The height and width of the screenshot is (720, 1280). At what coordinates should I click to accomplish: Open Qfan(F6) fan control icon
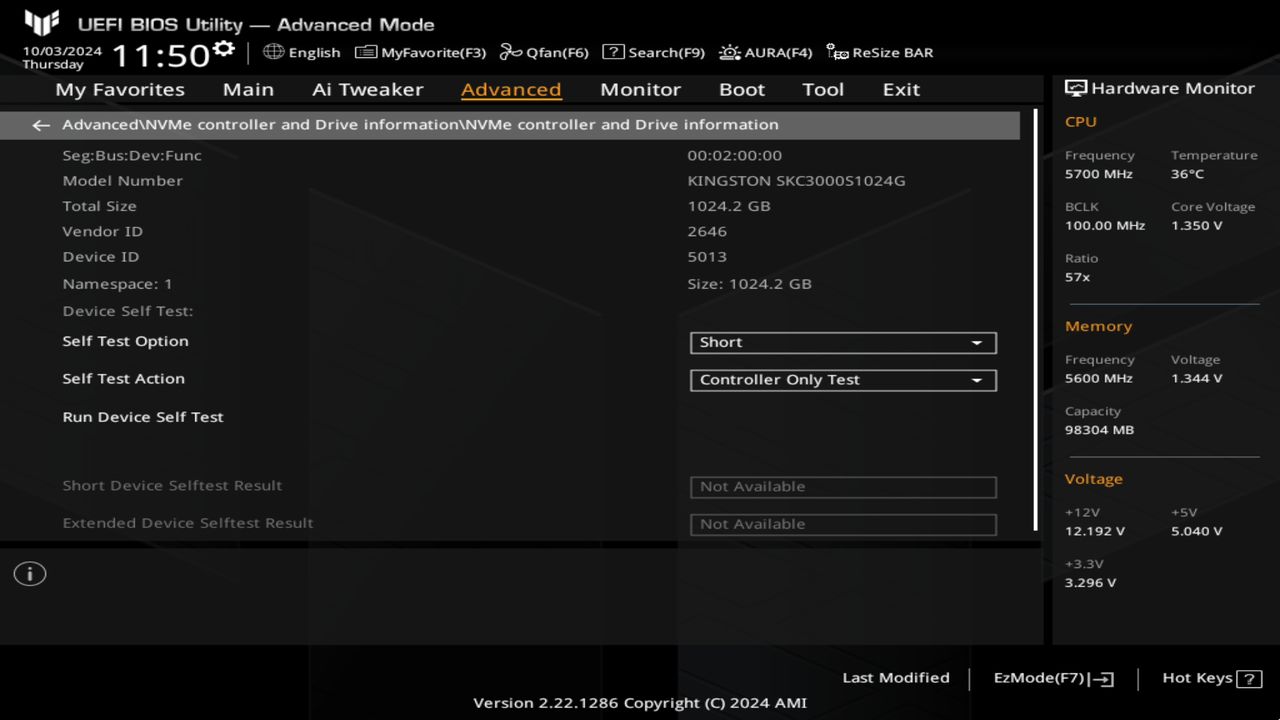click(511, 52)
